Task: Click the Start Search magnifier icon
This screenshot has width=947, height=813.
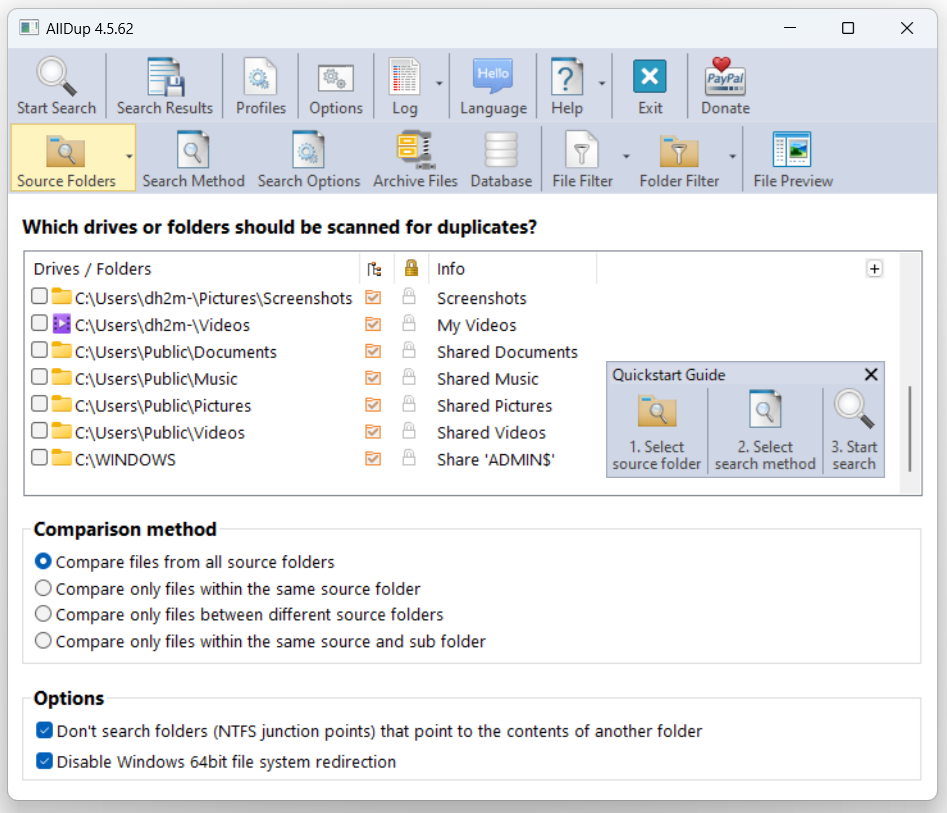Action: click(56, 77)
